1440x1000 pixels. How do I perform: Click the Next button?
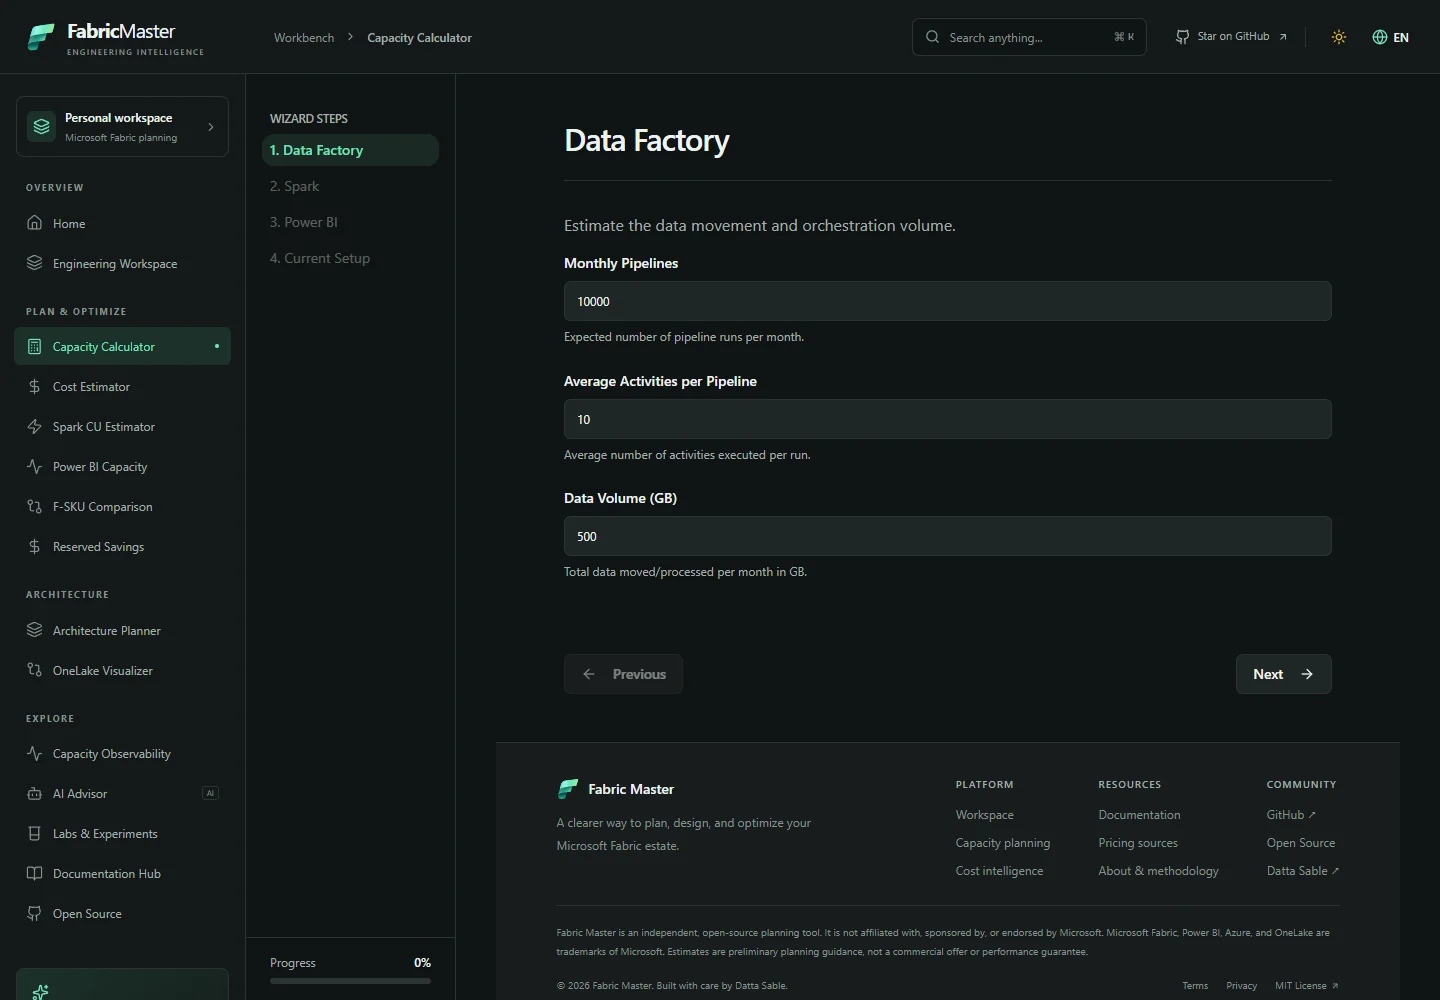click(x=1283, y=674)
